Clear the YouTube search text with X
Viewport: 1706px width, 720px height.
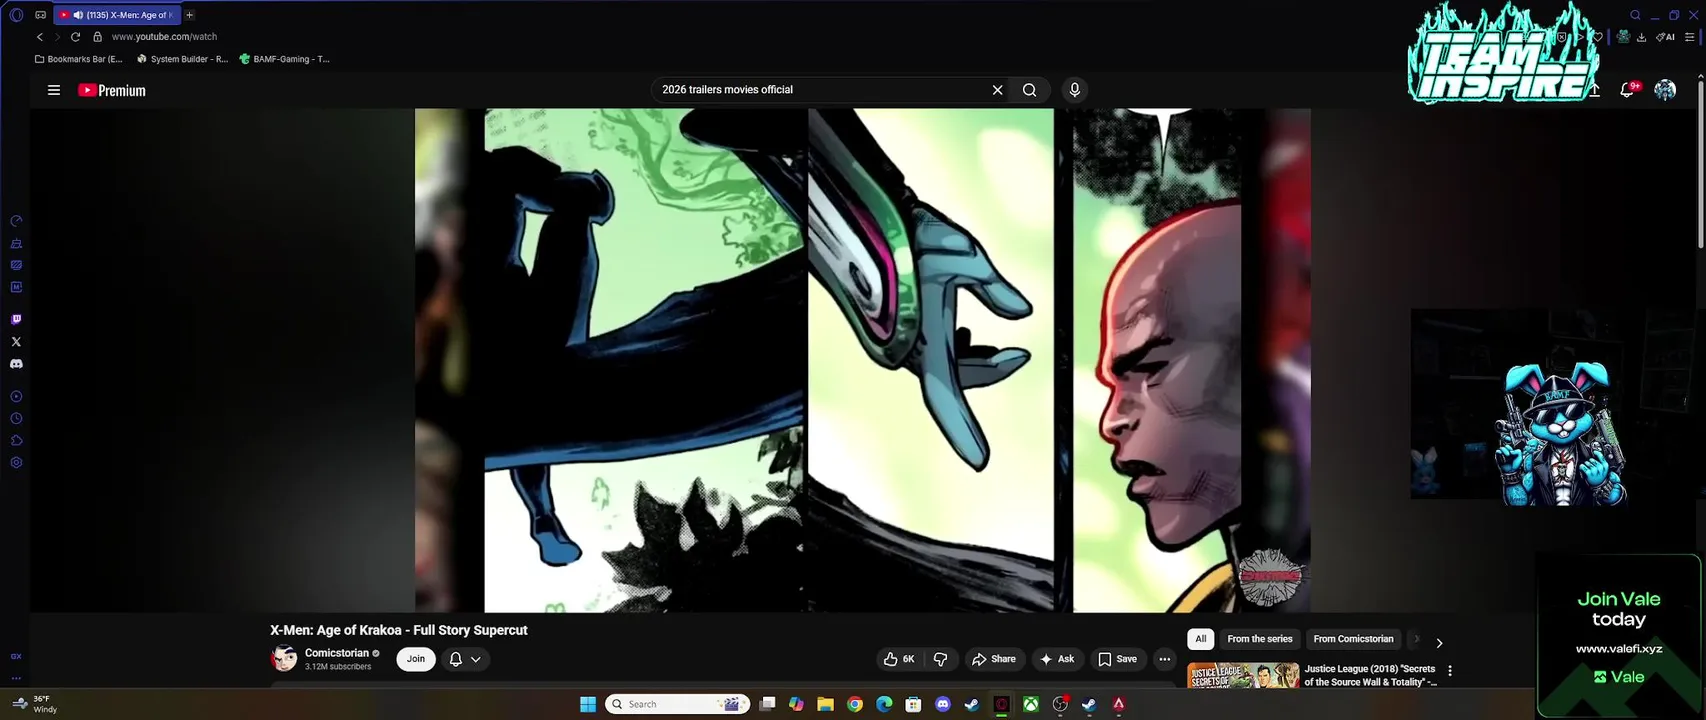(997, 90)
